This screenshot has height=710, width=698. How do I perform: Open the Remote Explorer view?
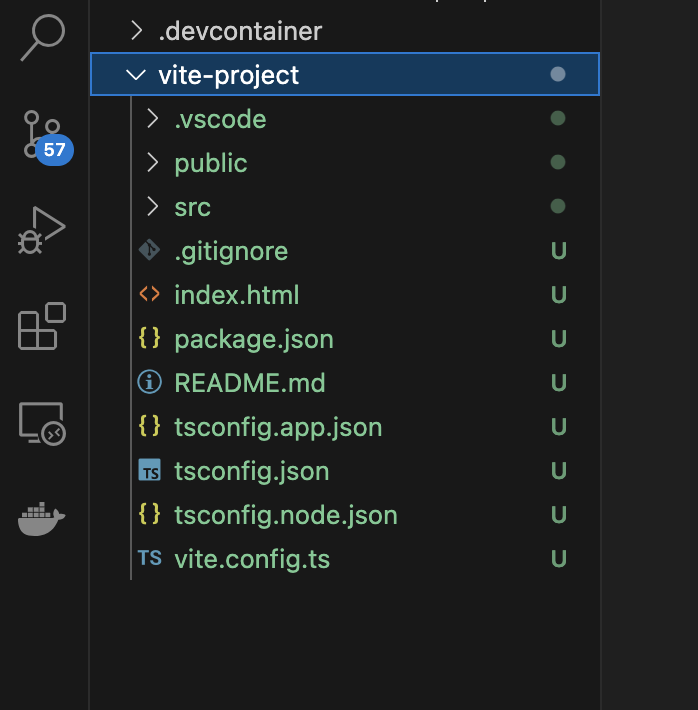pyautogui.click(x=43, y=424)
